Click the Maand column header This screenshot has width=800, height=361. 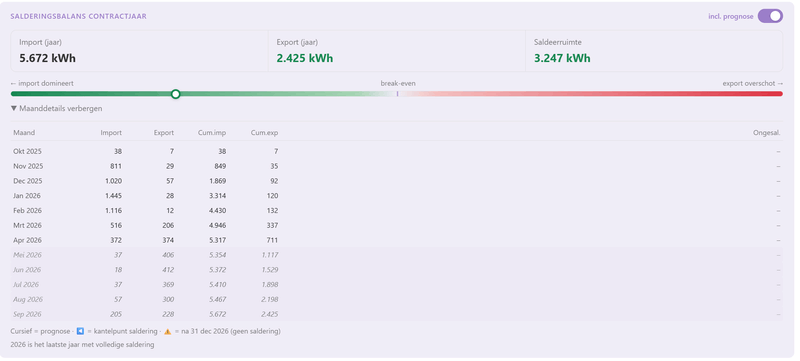pos(24,133)
